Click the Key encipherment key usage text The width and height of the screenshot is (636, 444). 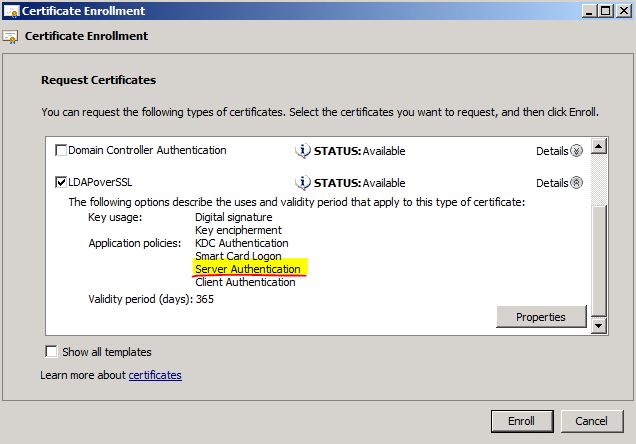[238, 230]
